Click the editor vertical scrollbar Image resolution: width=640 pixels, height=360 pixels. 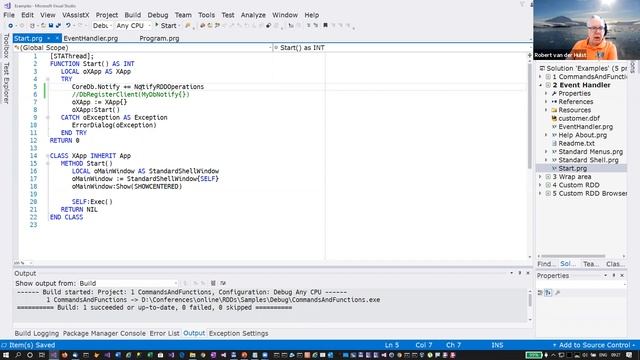tap(530, 116)
